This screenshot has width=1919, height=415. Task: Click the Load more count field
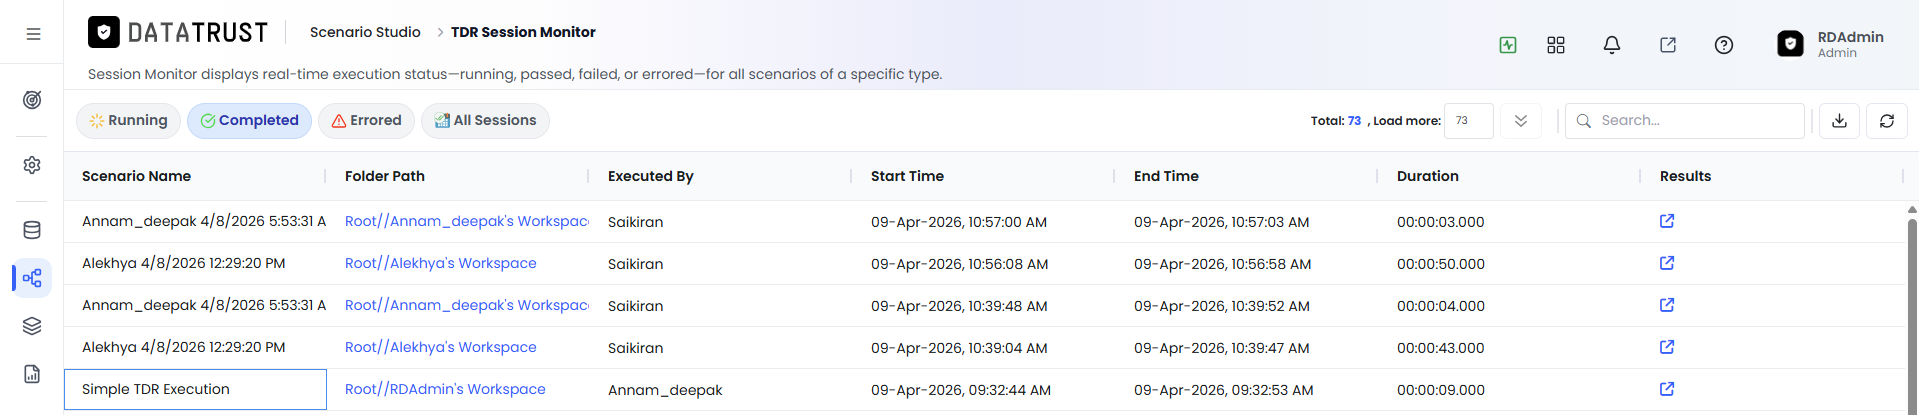(1468, 121)
